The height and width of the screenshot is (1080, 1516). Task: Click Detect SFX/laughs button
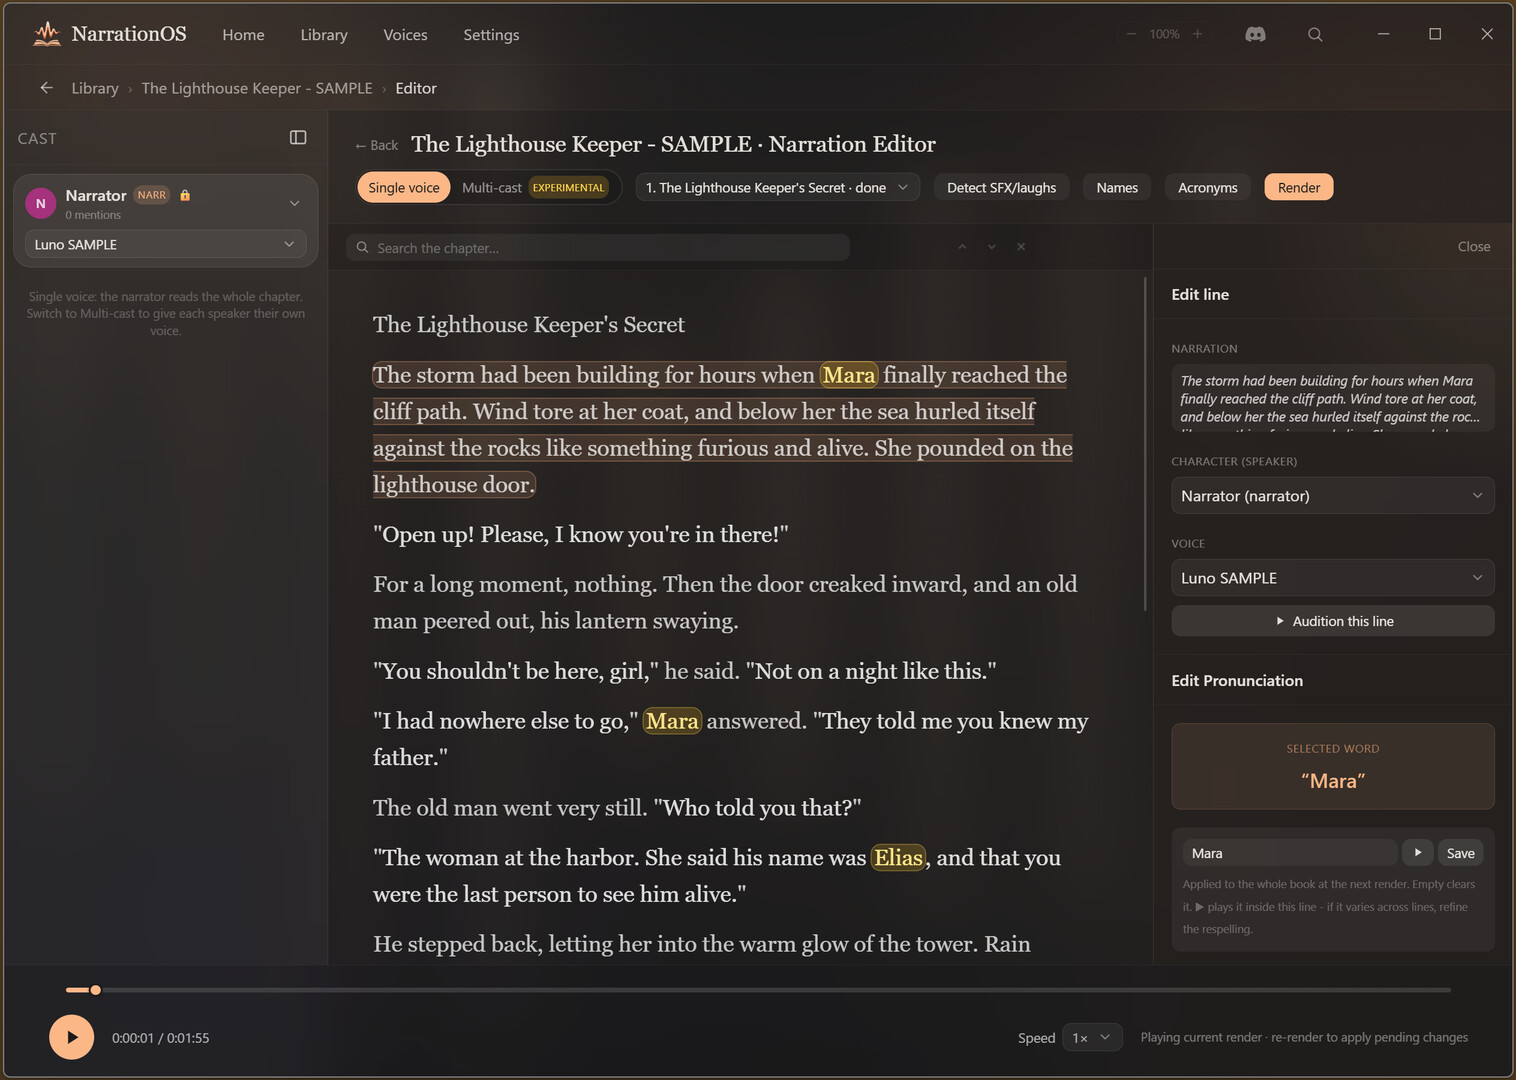[x=1002, y=188]
